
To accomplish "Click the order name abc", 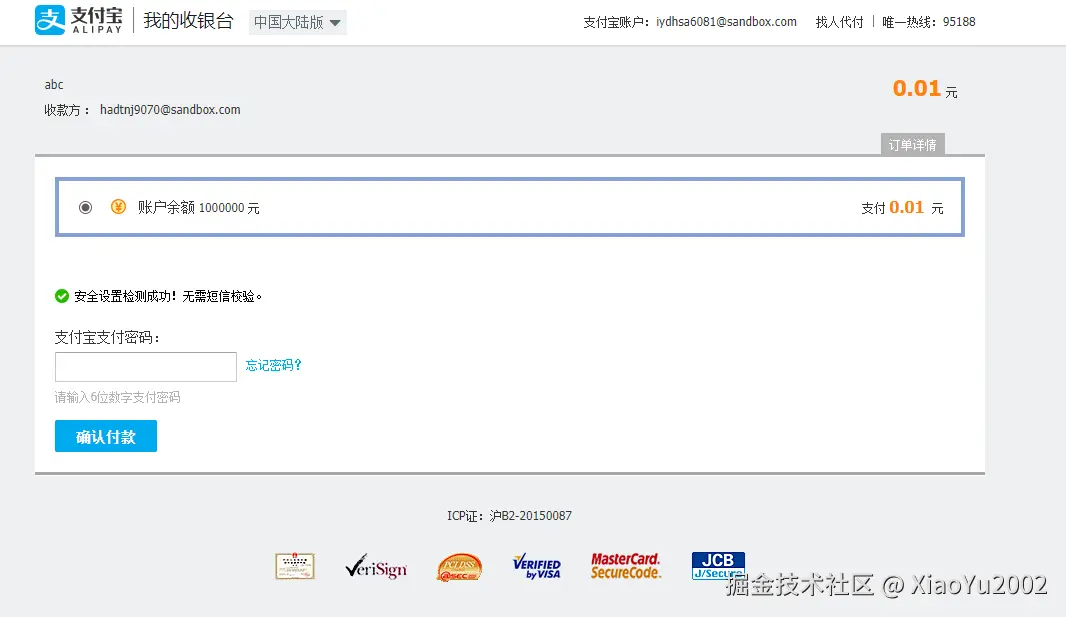I will tap(54, 84).
